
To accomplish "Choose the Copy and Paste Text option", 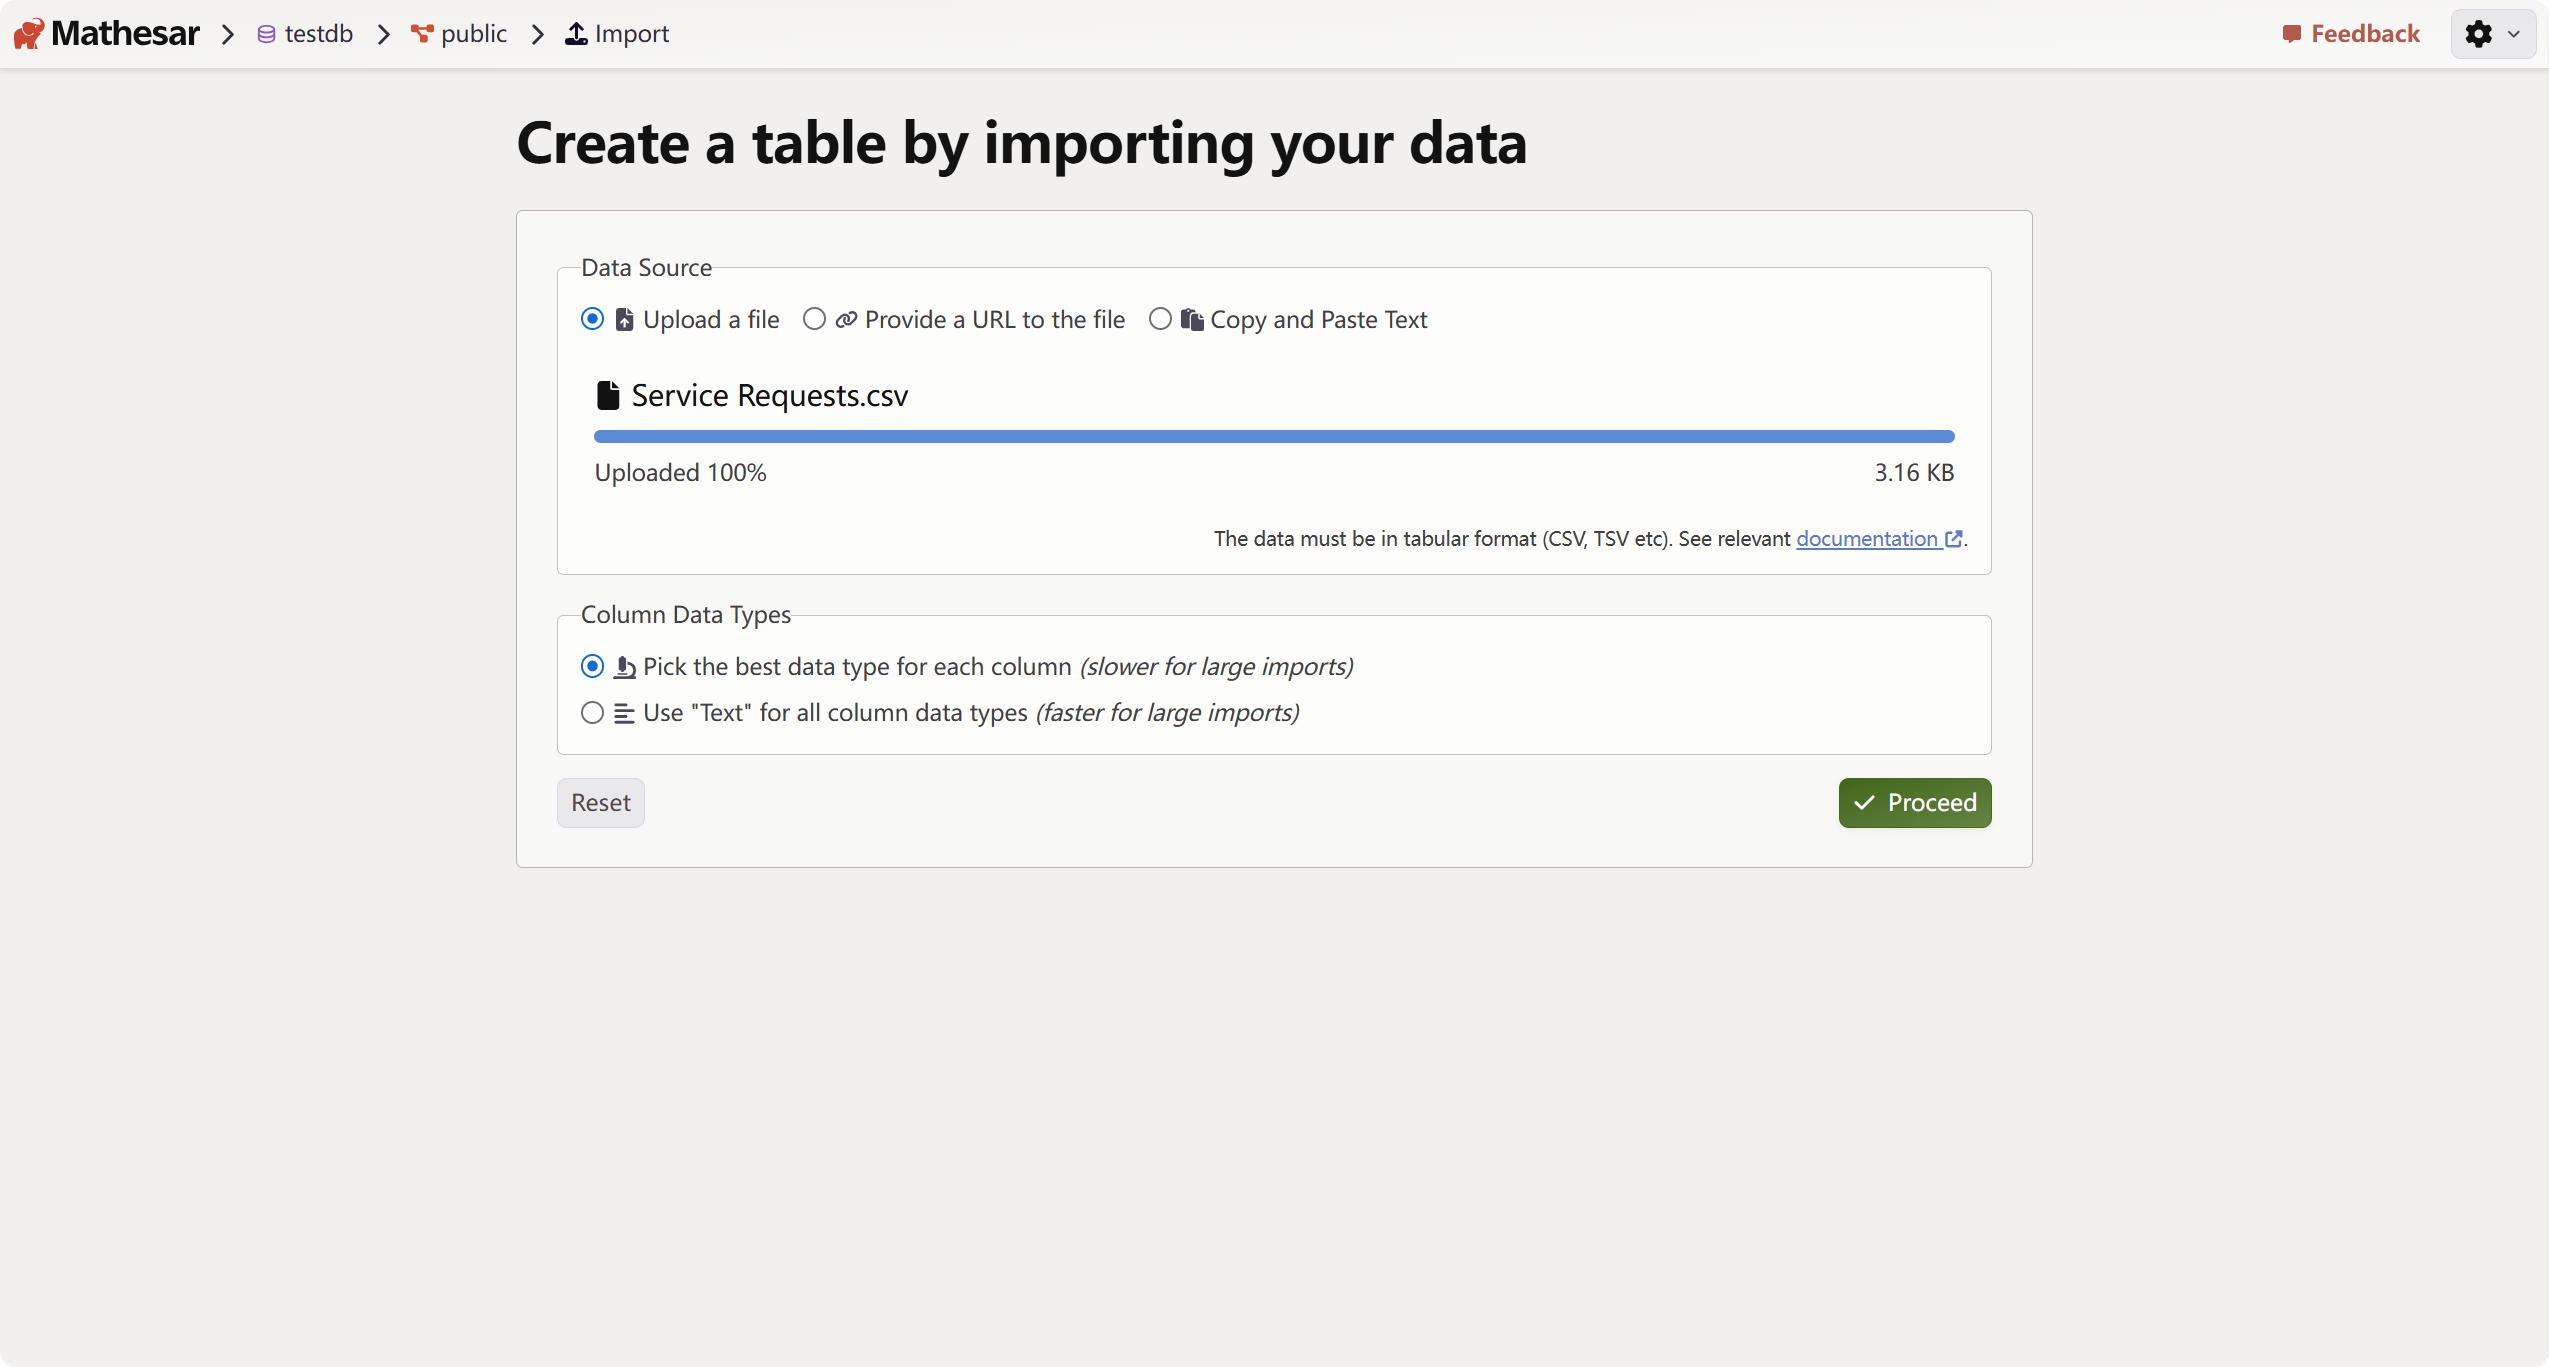I will (1160, 319).
